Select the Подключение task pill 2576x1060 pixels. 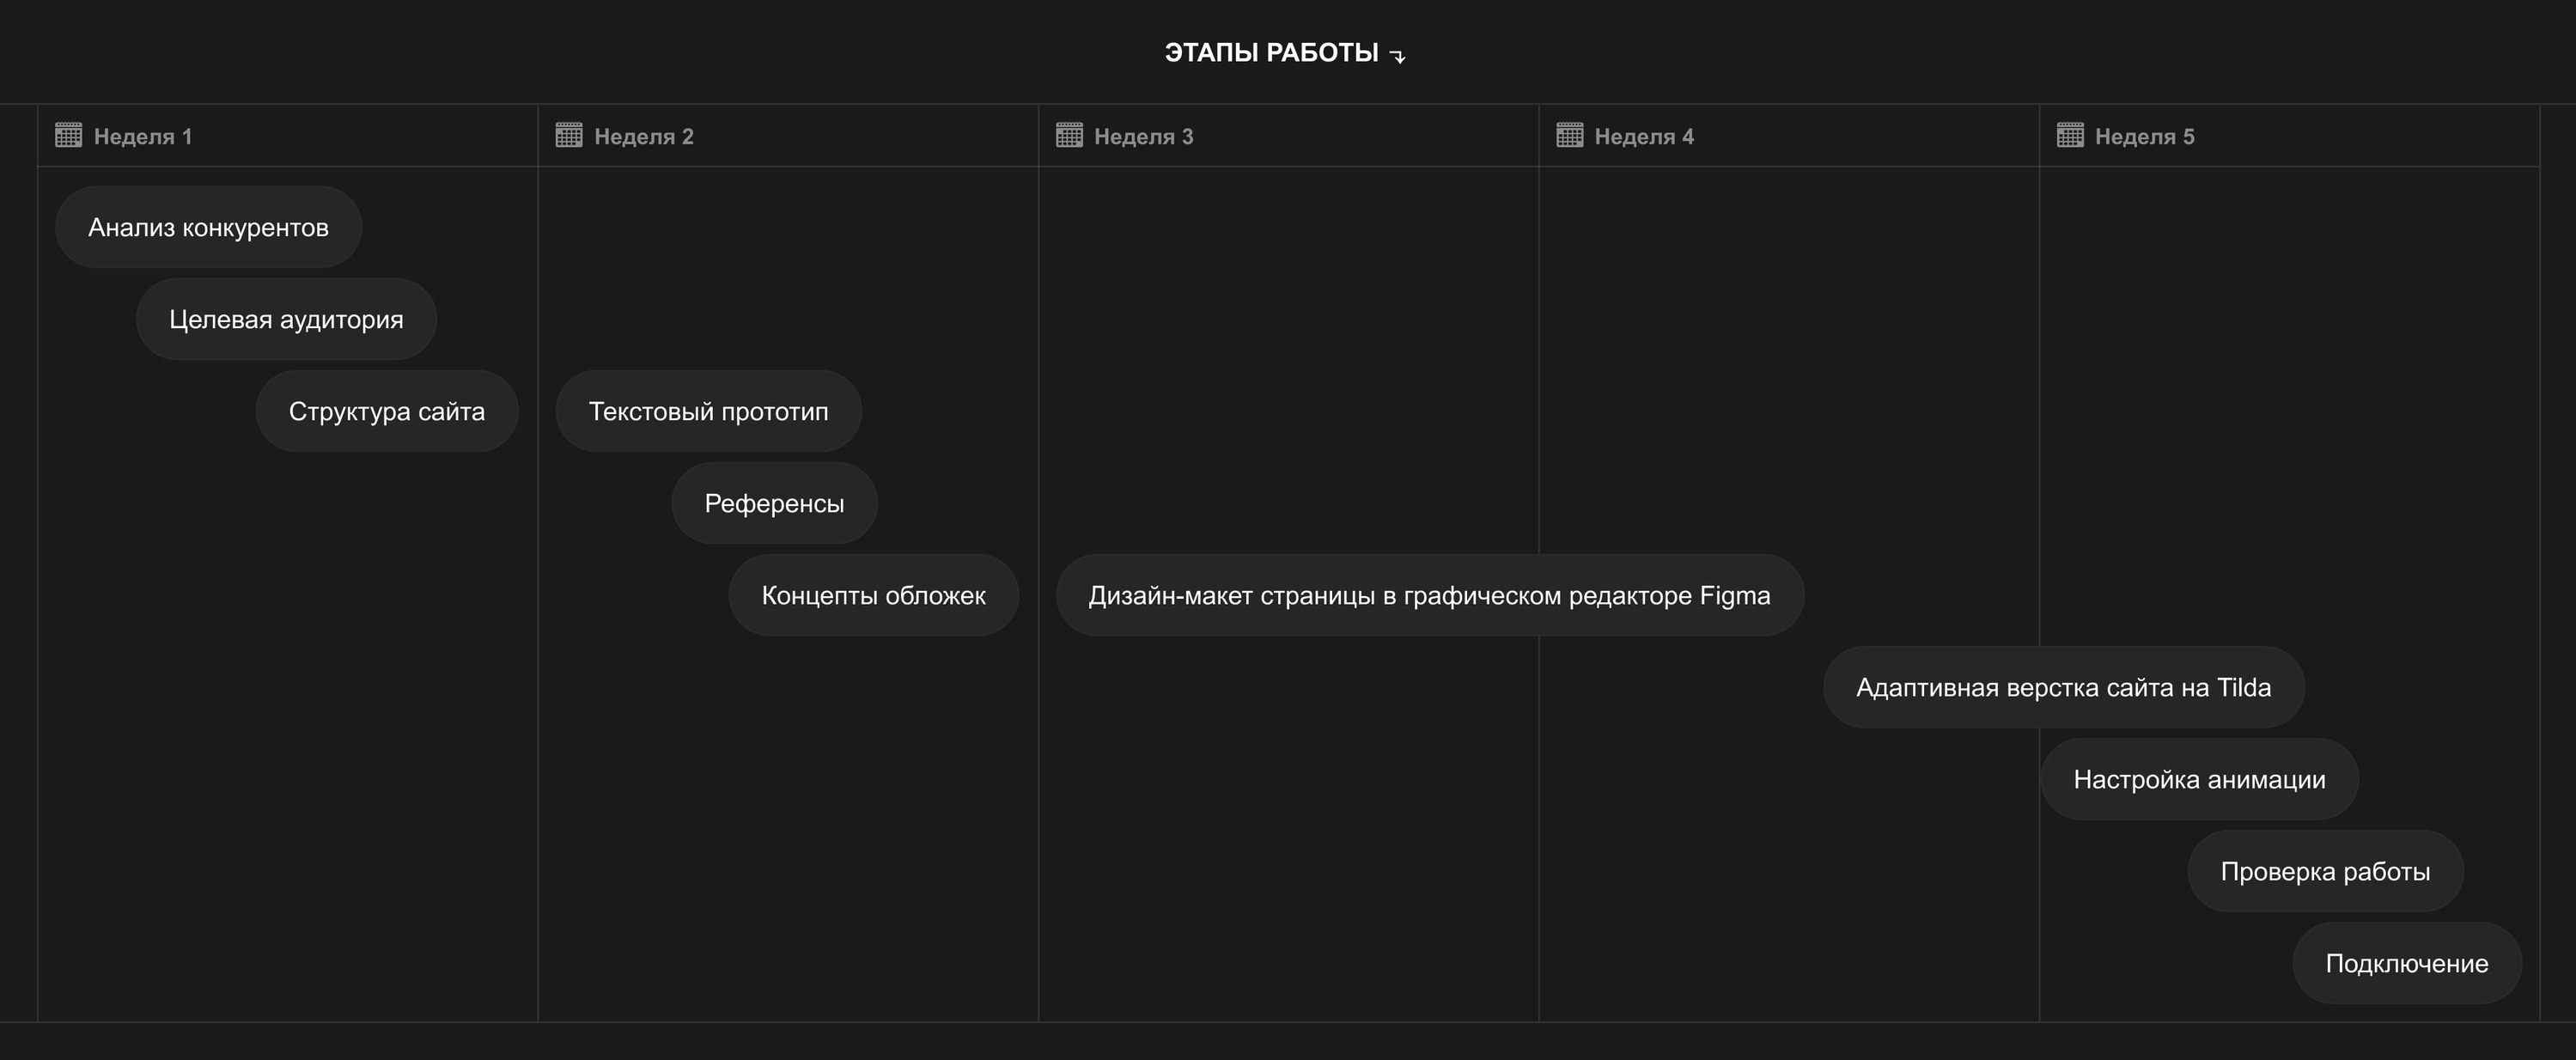pyautogui.click(x=2406, y=963)
